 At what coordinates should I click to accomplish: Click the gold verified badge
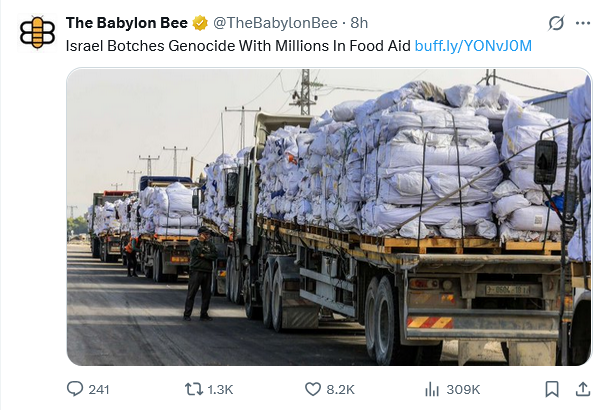200,23
